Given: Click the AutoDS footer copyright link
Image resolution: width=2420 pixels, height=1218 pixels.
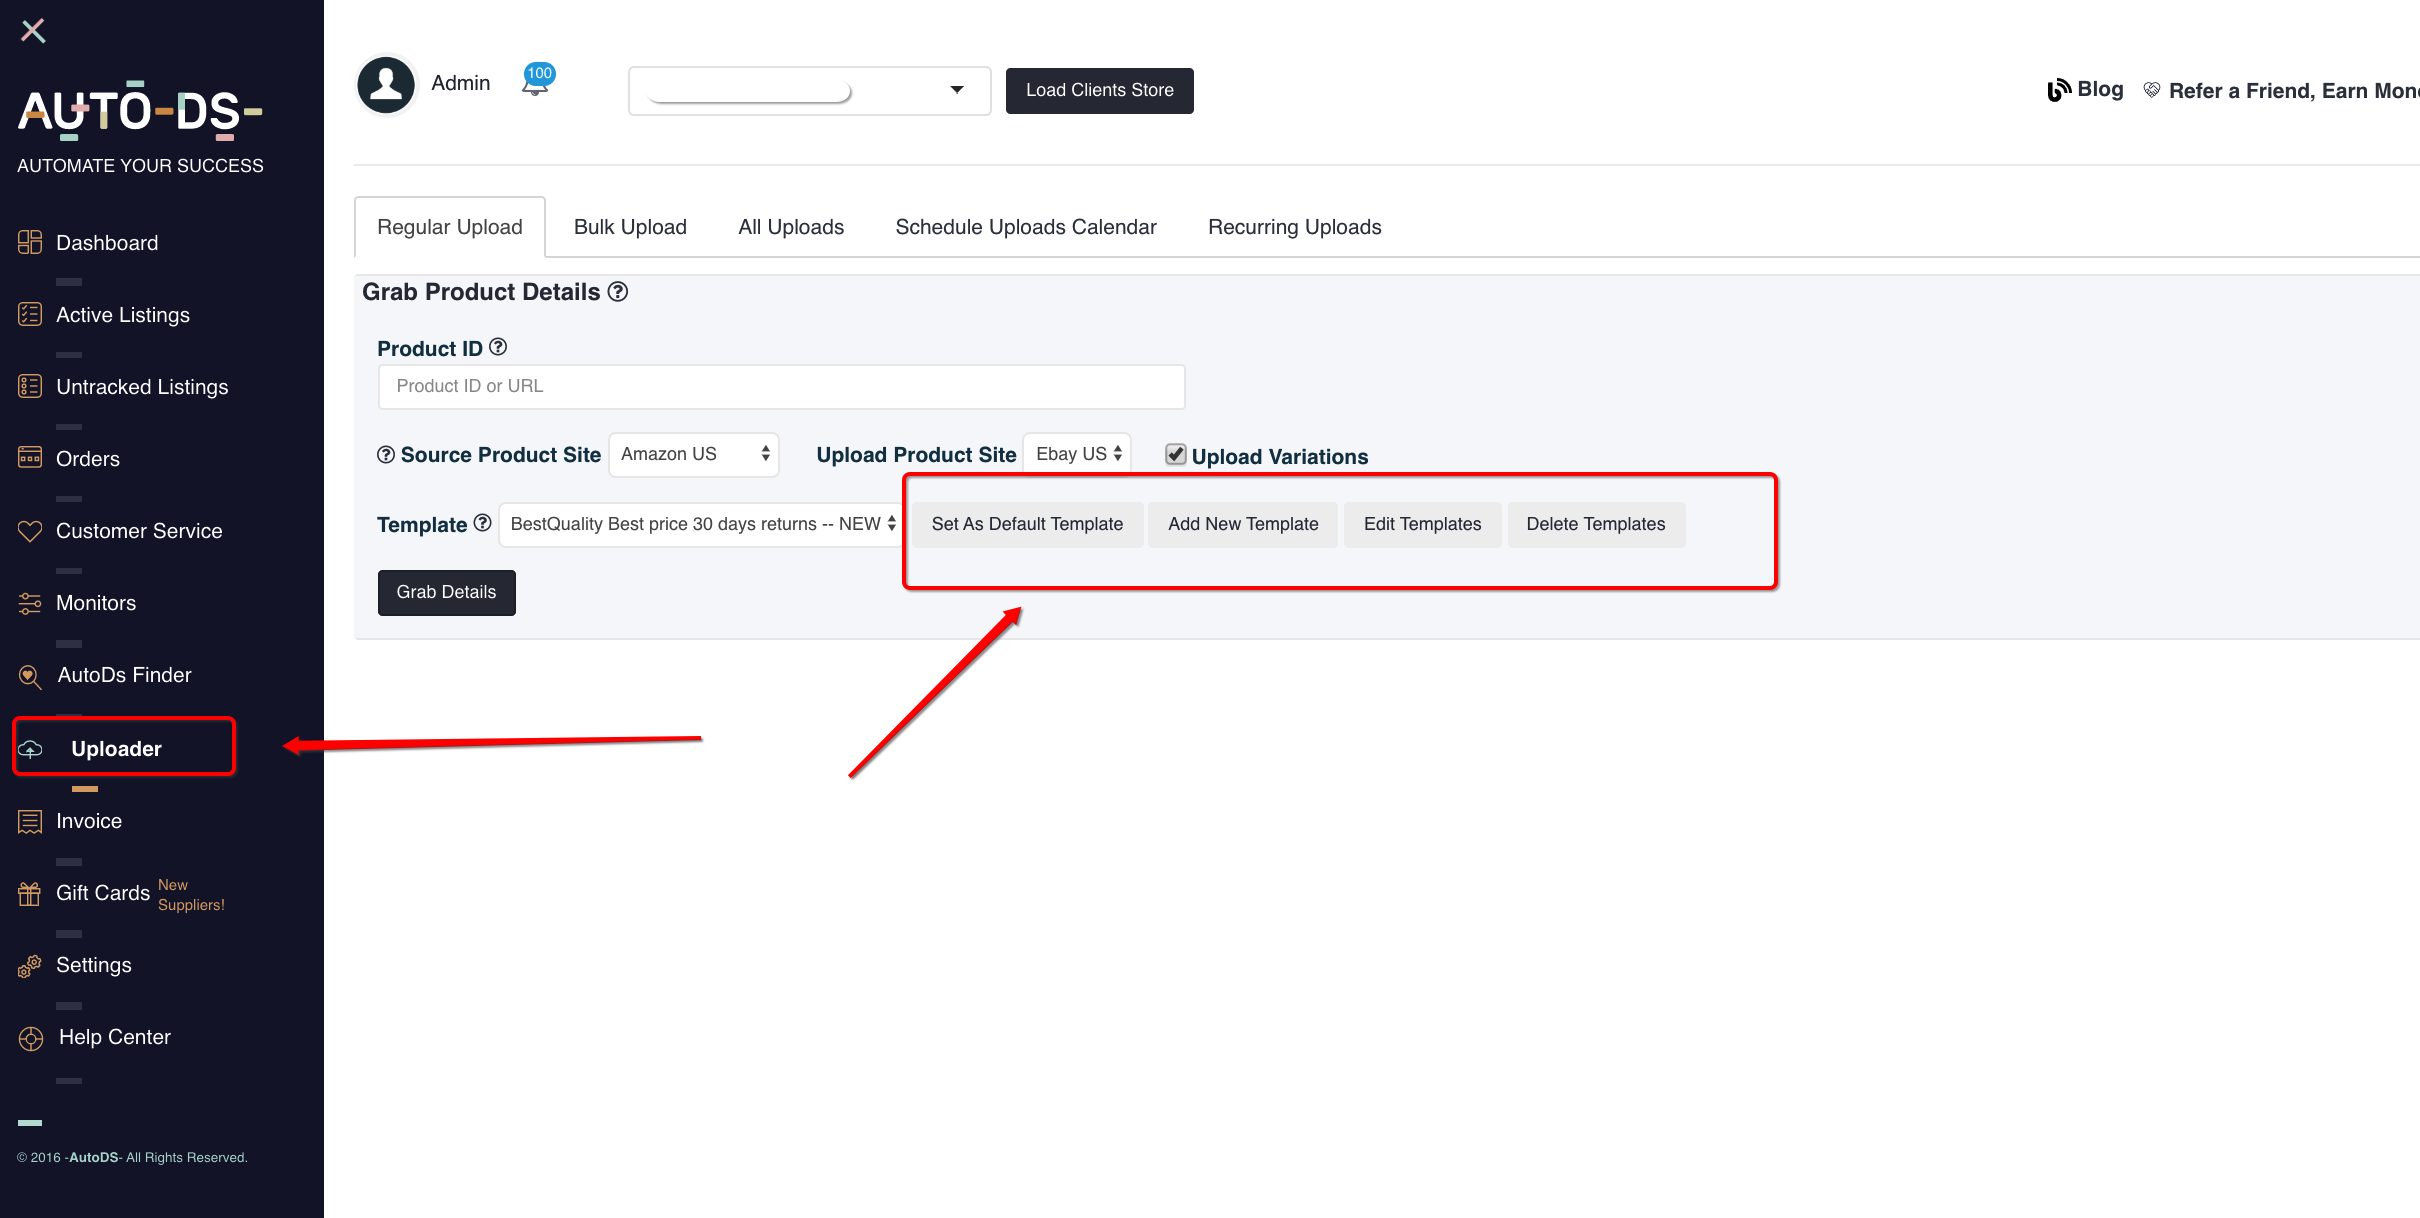Looking at the screenshot, I should pyautogui.click(x=94, y=1157).
